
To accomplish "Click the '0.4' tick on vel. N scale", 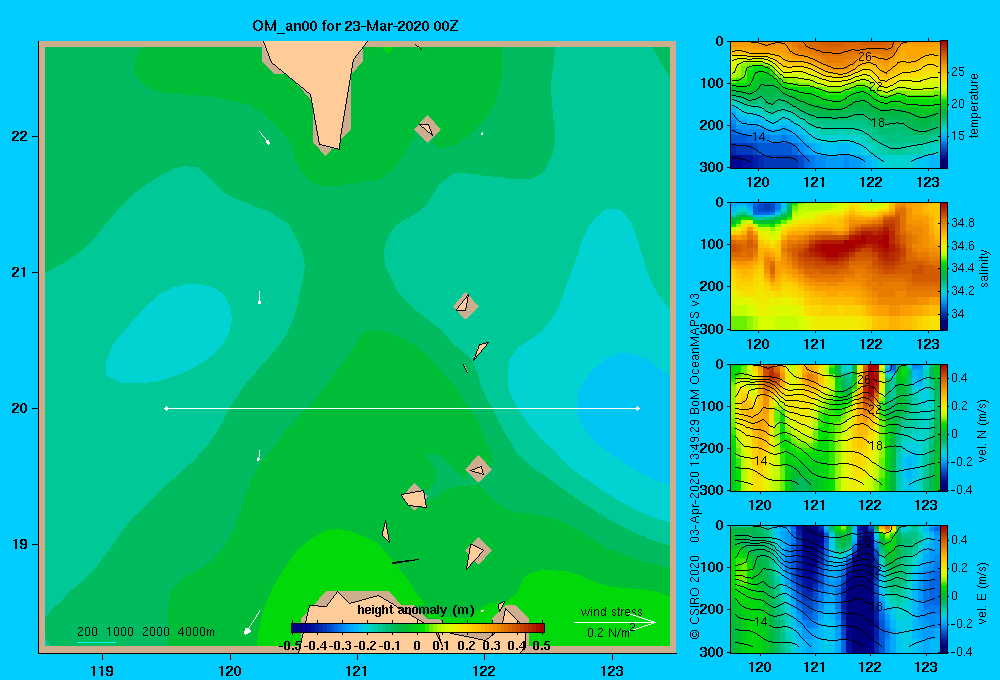I will [x=959, y=378].
